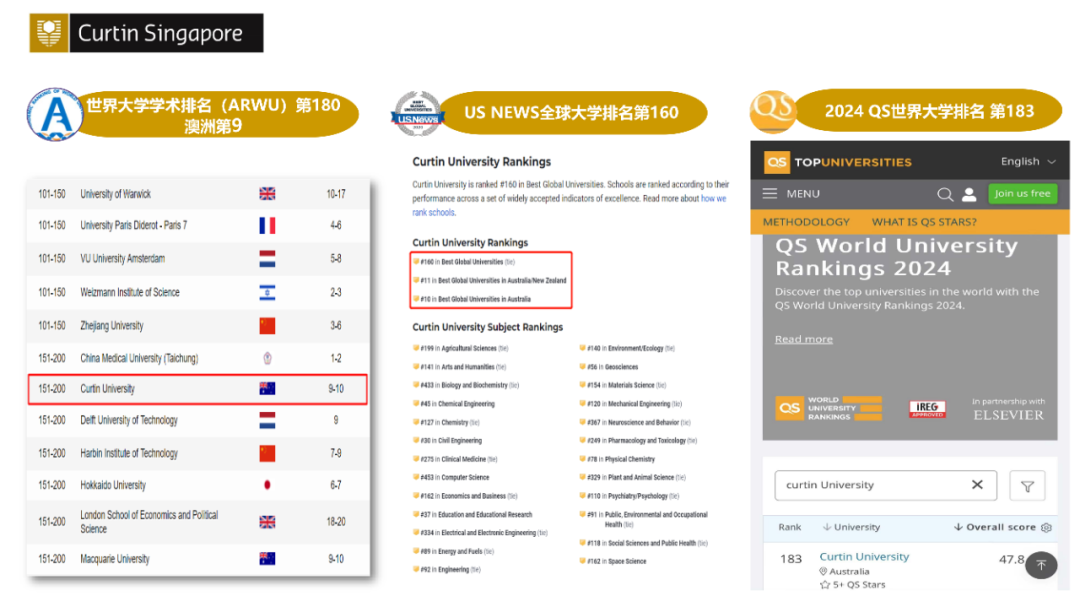The height and width of the screenshot is (607, 1080).
Task: Click the MENU label in QS header
Action: (x=803, y=194)
